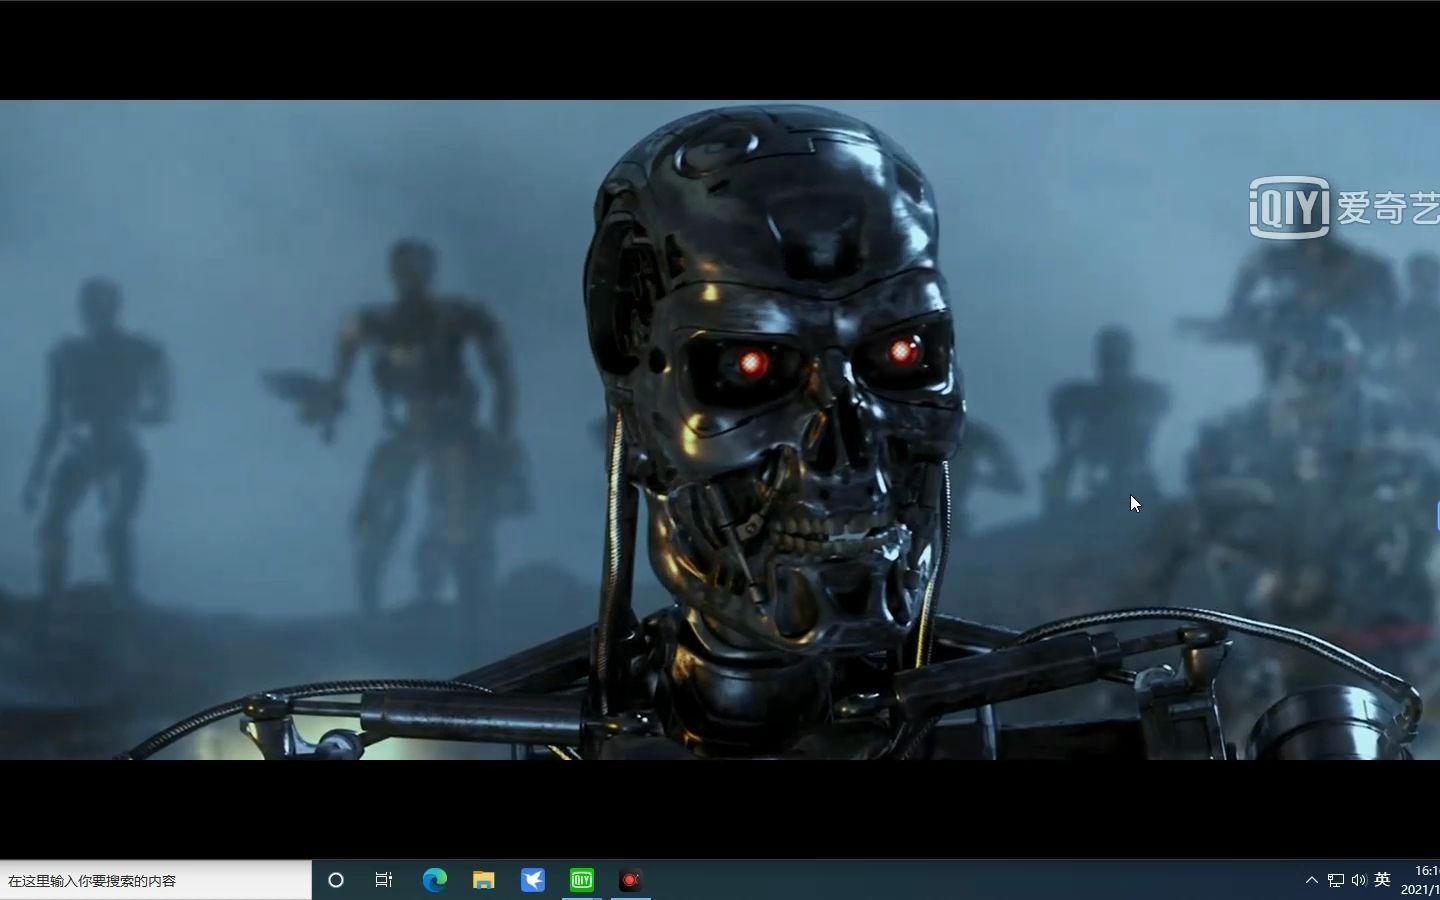
Task: Open the clock and date flyout
Action: tap(1420, 880)
